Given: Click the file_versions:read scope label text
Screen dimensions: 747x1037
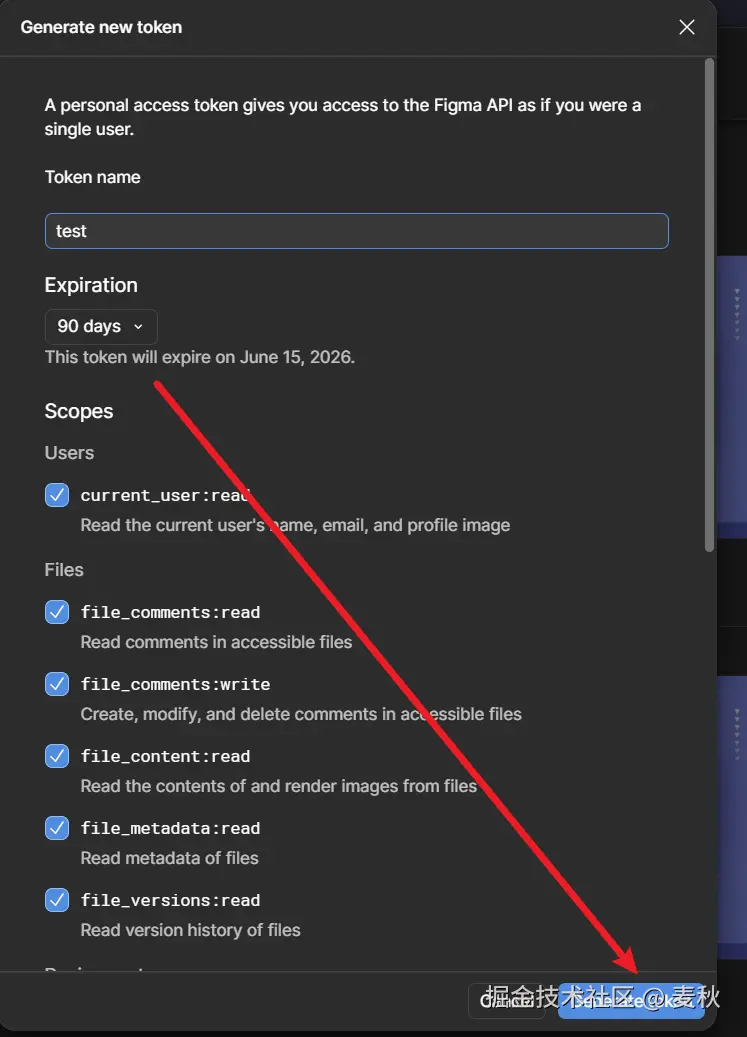Looking at the screenshot, I should pos(170,901).
